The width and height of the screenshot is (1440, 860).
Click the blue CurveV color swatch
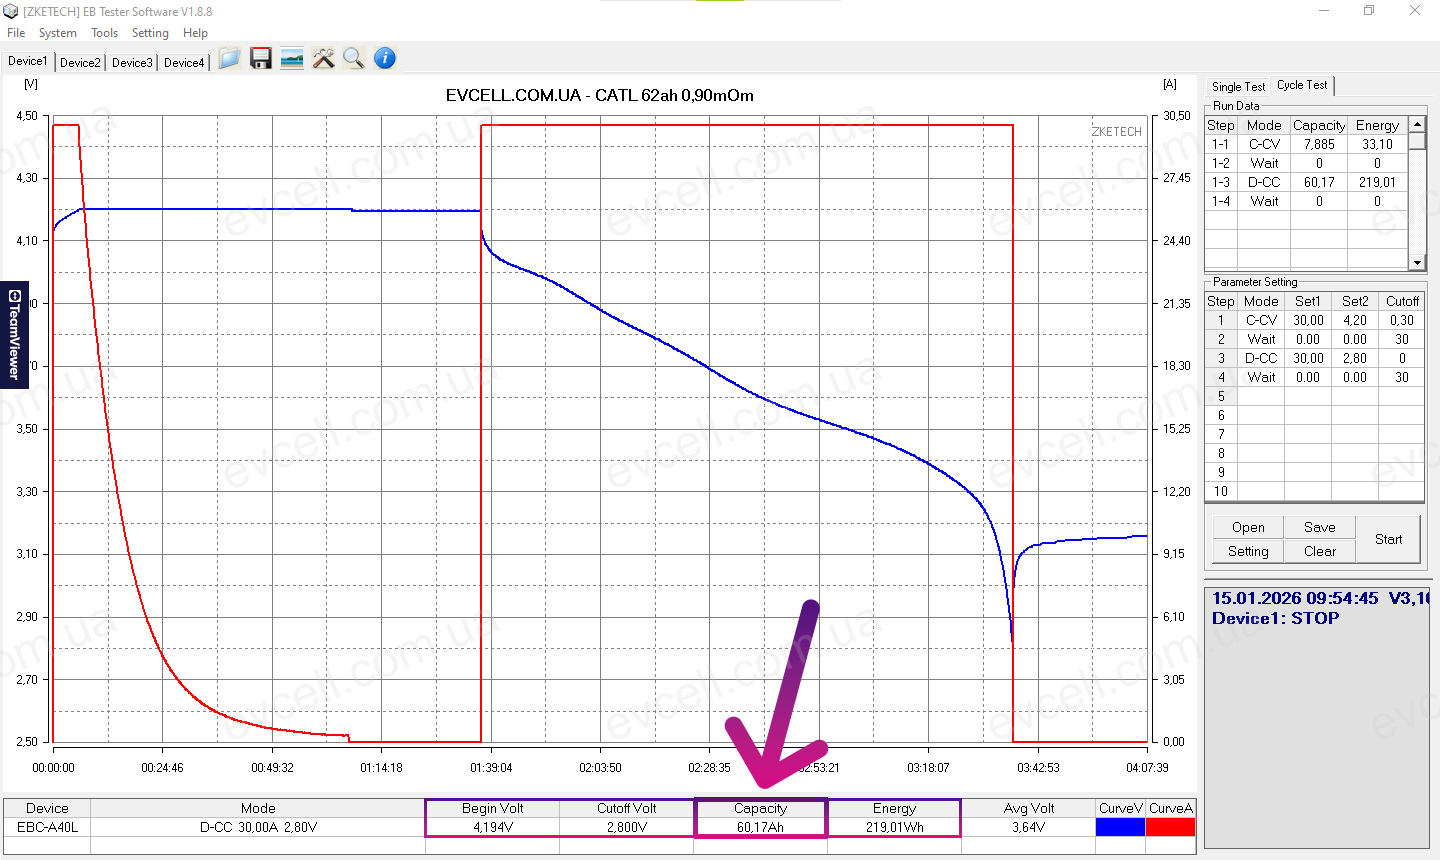(x=1120, y=827)
